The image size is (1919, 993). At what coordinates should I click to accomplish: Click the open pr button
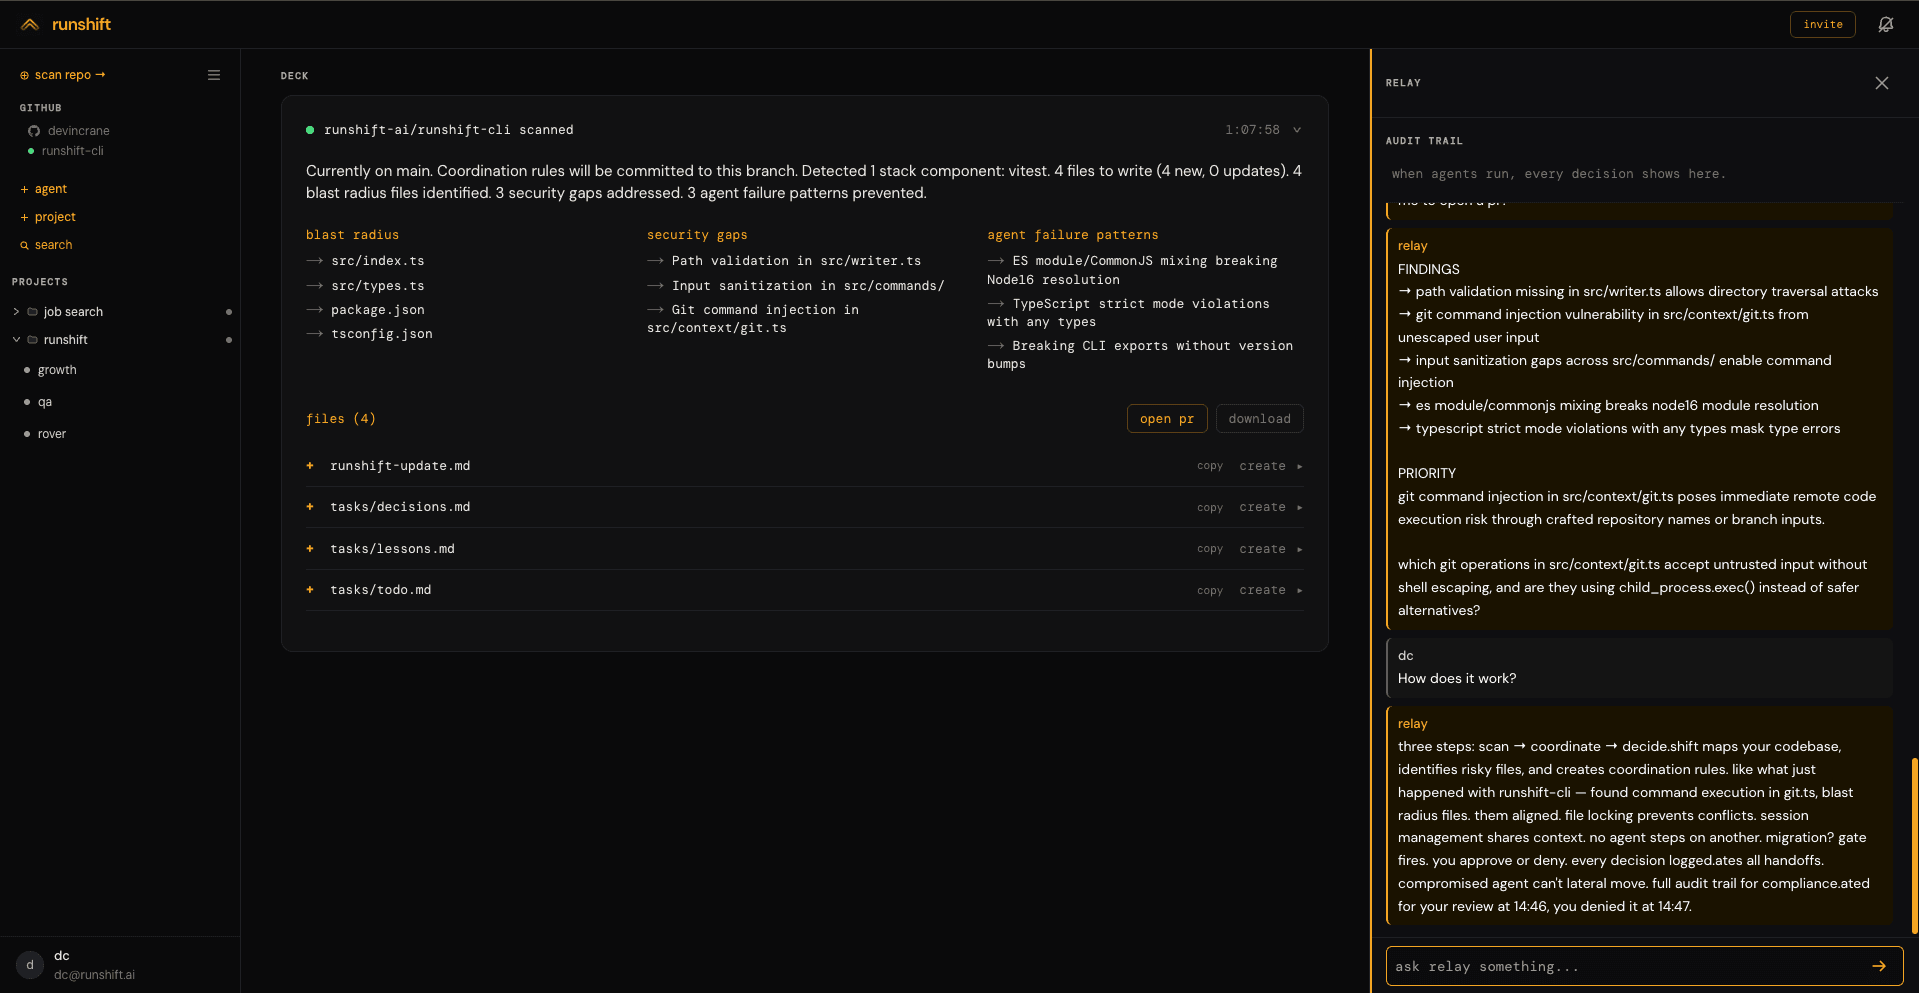tap(1167, 419)
